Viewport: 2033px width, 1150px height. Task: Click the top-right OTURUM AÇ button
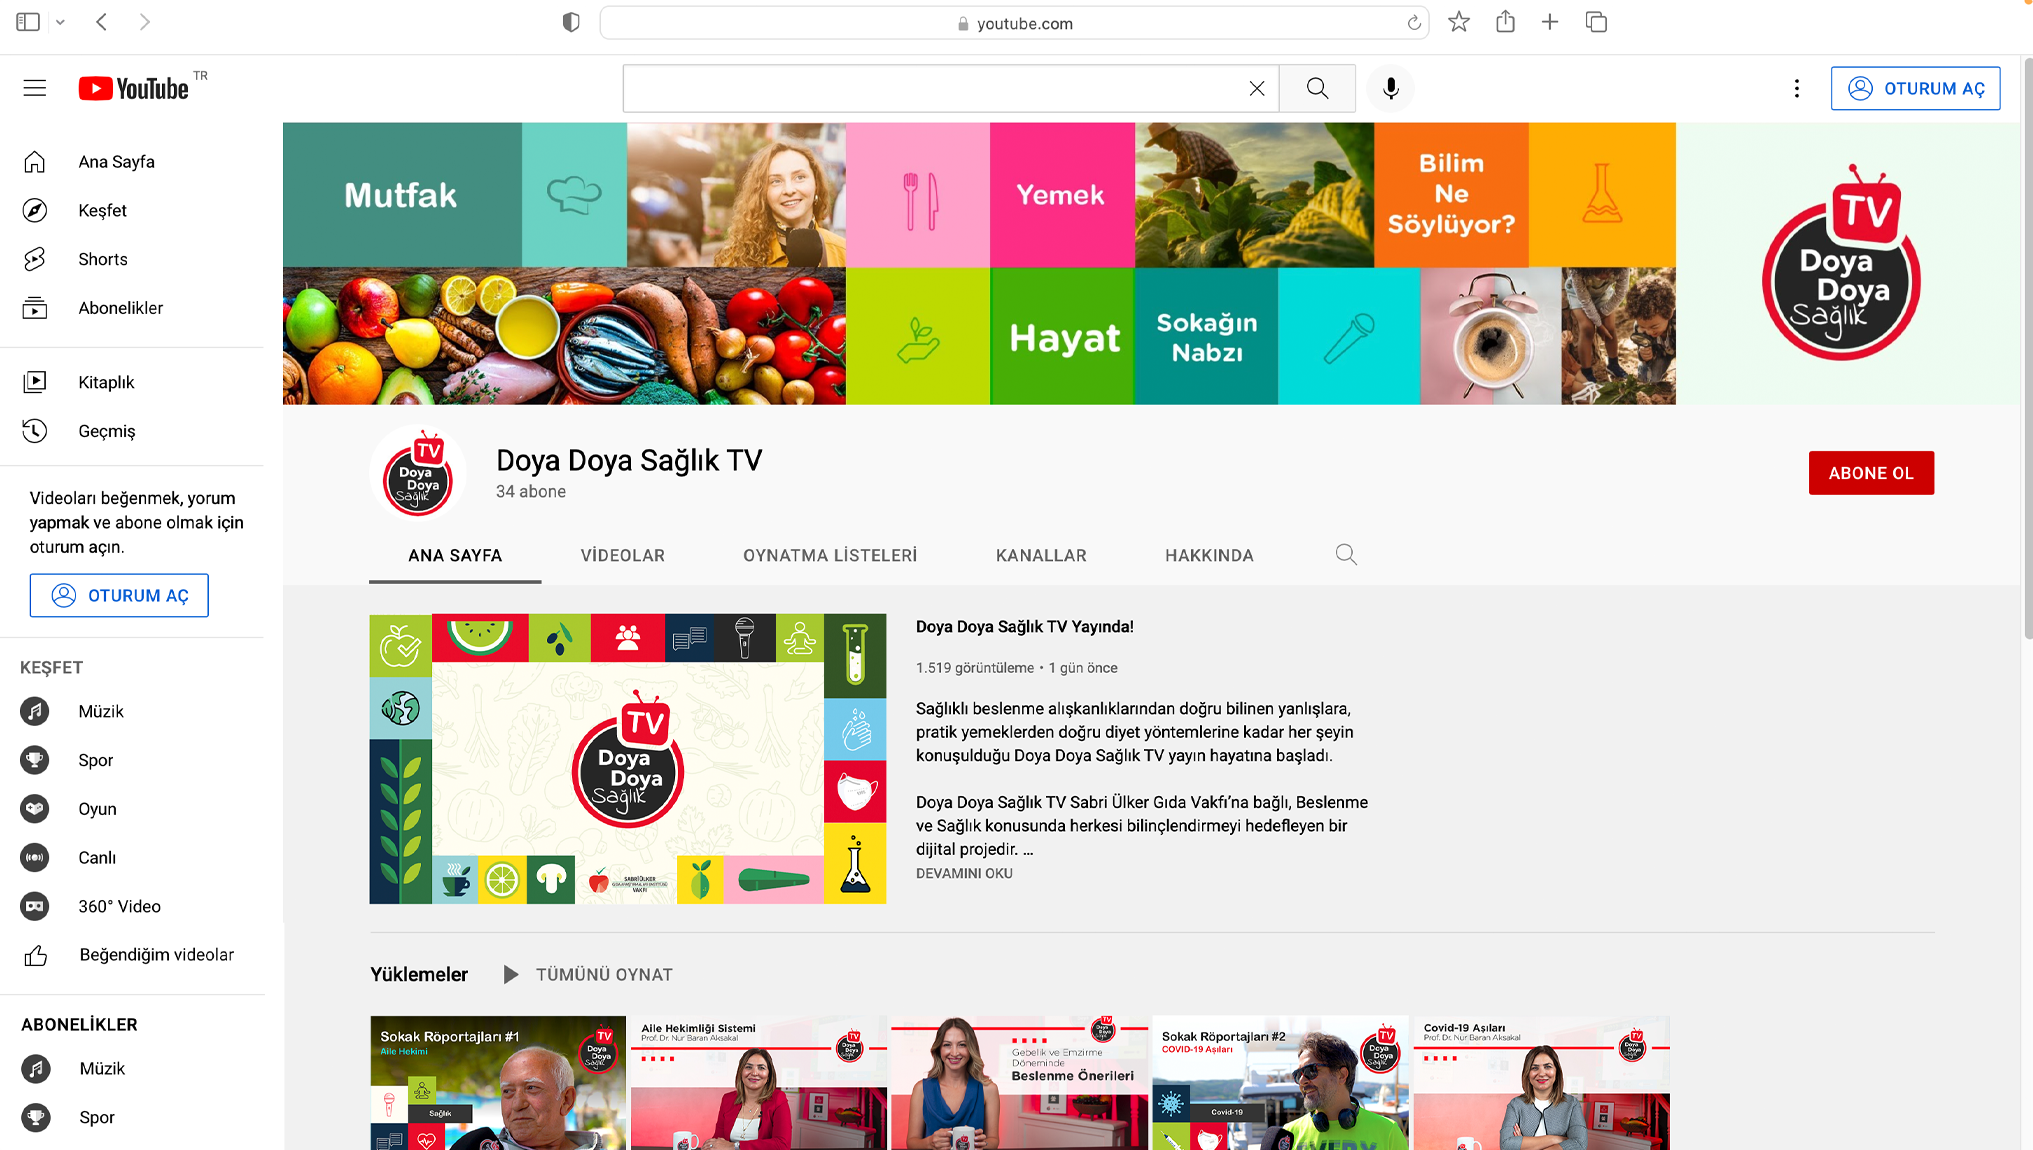click(x=1915, y=88)
